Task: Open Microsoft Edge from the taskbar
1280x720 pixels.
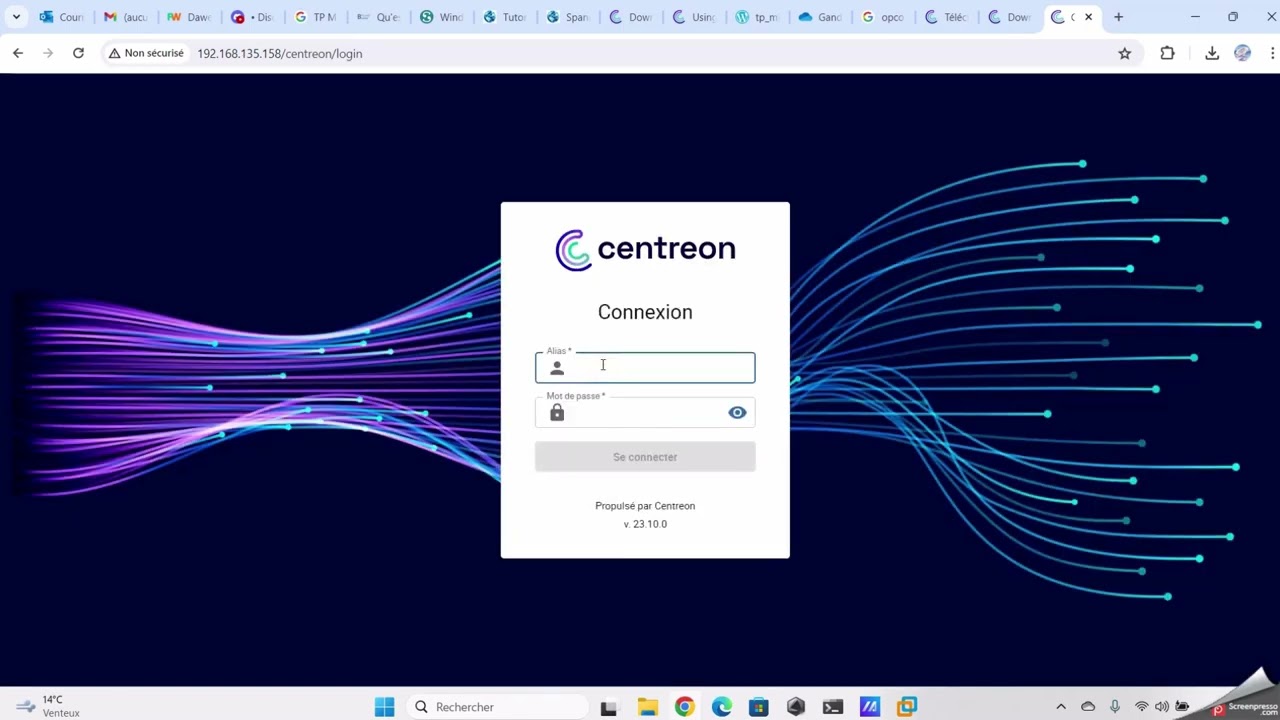Action: click(721, 707)
